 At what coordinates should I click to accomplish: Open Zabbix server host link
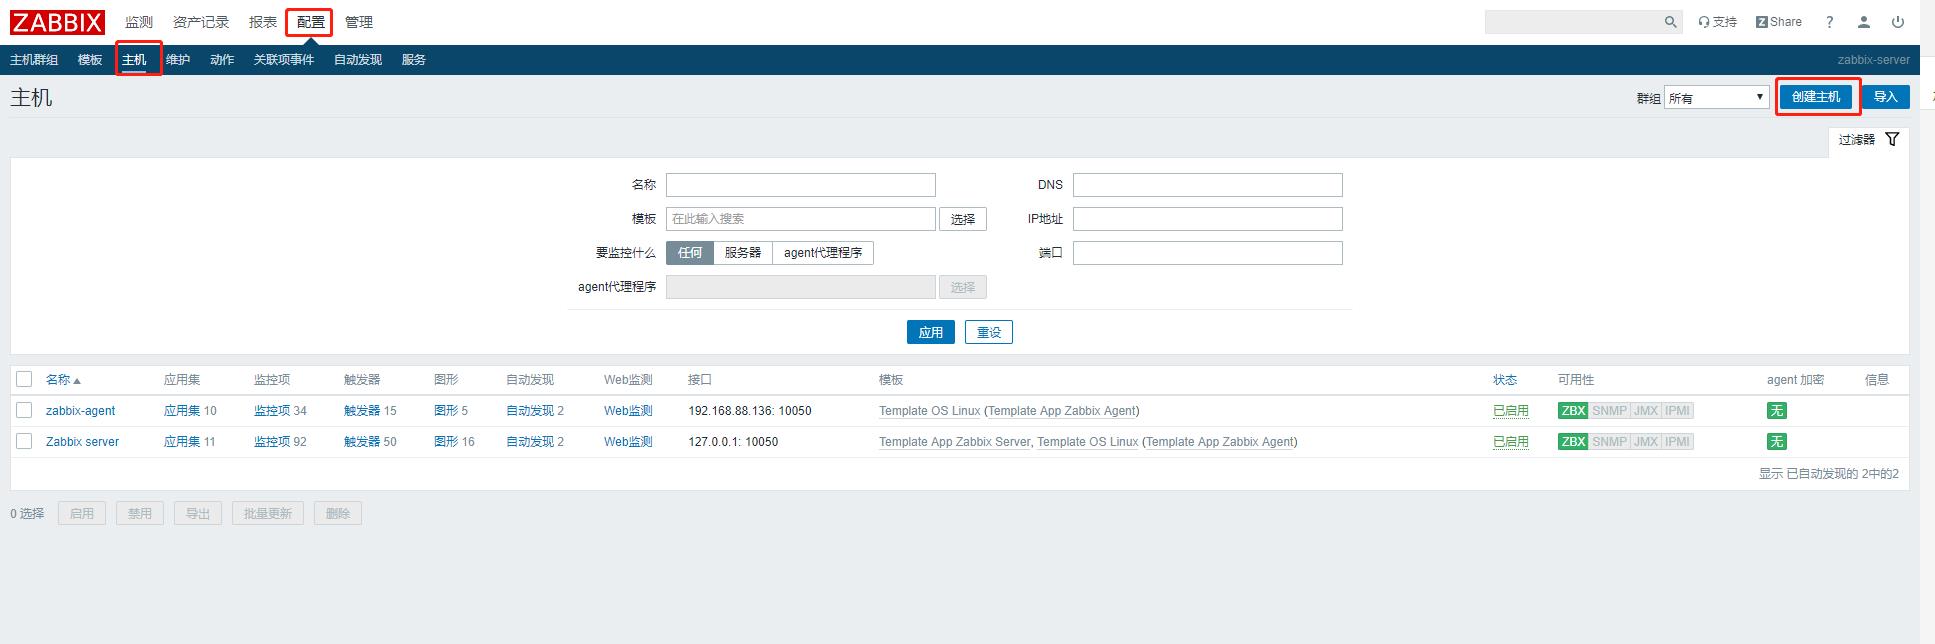coord(82,442)
